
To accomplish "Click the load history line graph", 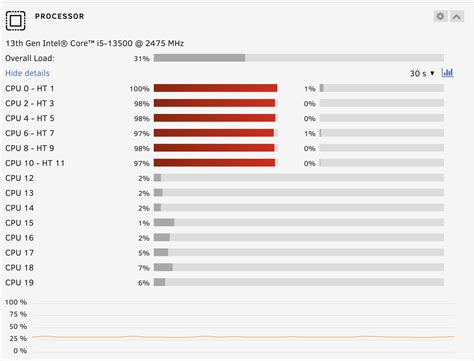I will click(x=243, y=327).
